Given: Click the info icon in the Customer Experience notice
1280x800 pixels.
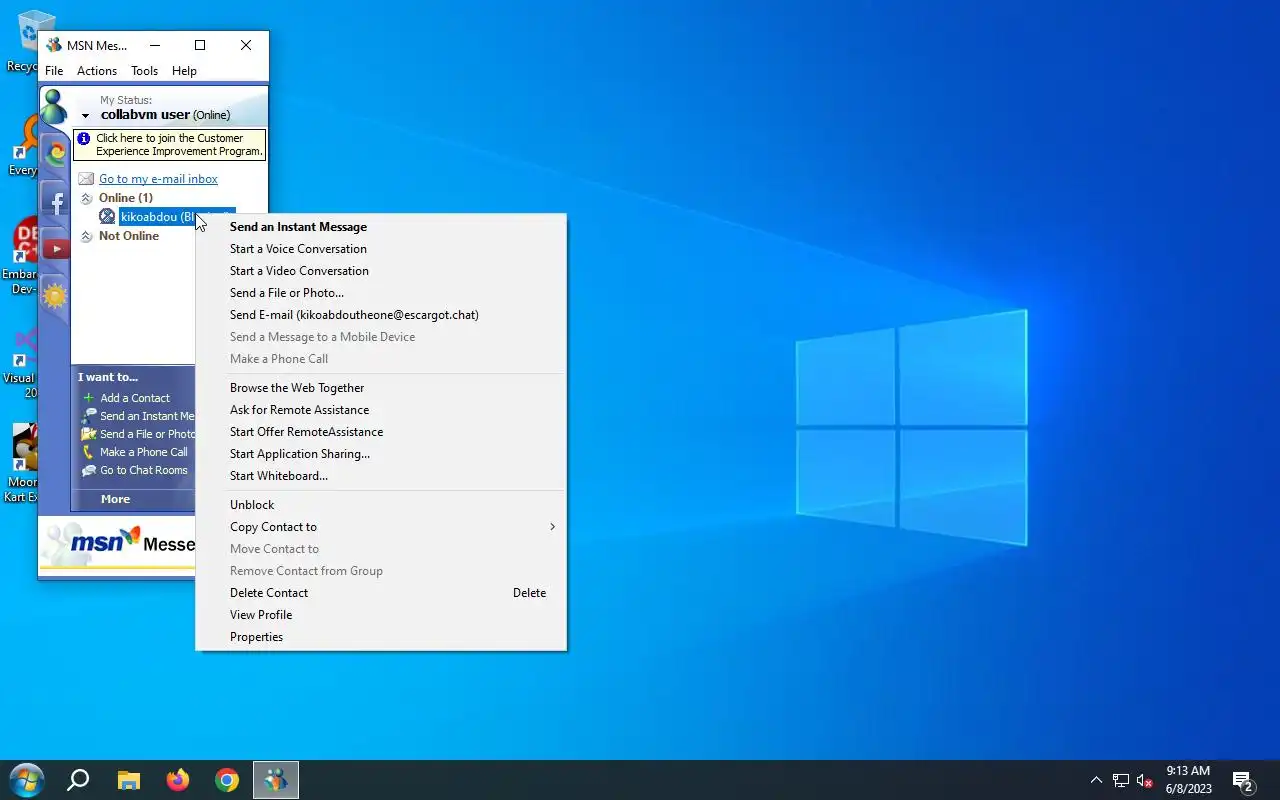Looking at the screenshot, I should click(x=84, y=139).
